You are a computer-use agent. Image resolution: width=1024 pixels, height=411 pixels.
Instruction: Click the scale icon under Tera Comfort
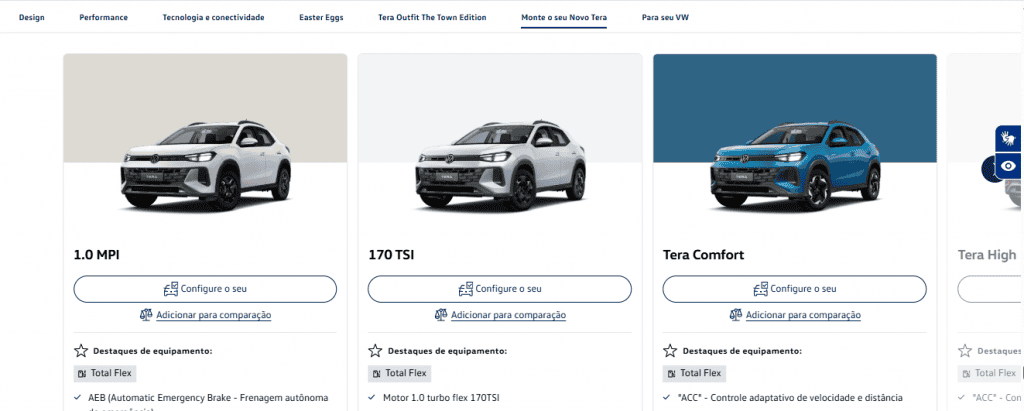click(737, 315)
